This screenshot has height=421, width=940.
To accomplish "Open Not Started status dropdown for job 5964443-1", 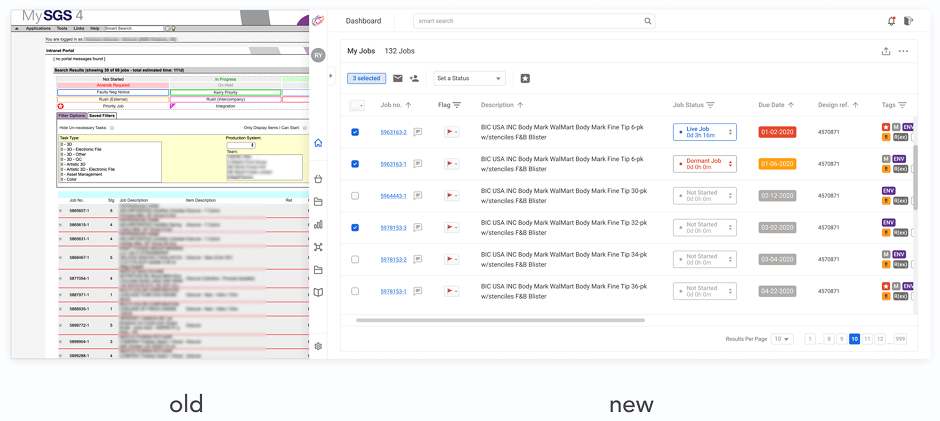I will click(704, 196).
